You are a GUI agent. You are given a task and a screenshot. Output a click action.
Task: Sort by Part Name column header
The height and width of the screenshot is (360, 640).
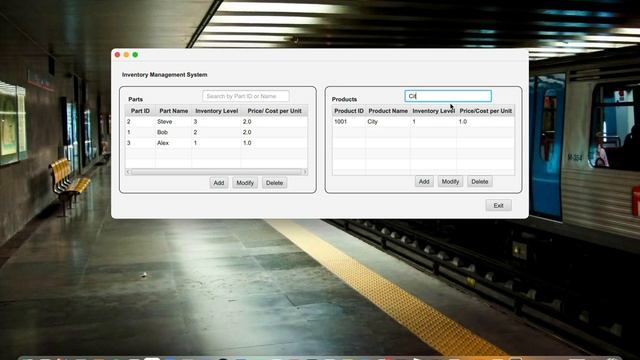173,111
